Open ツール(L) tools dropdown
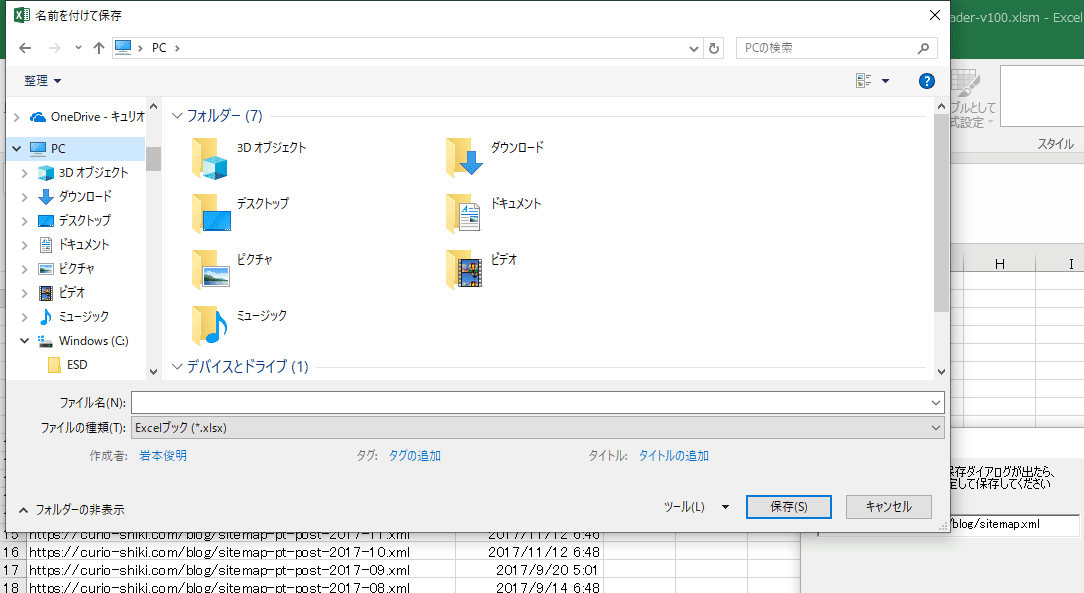The height and width of the screenshot is (593, 1084). 696,507
